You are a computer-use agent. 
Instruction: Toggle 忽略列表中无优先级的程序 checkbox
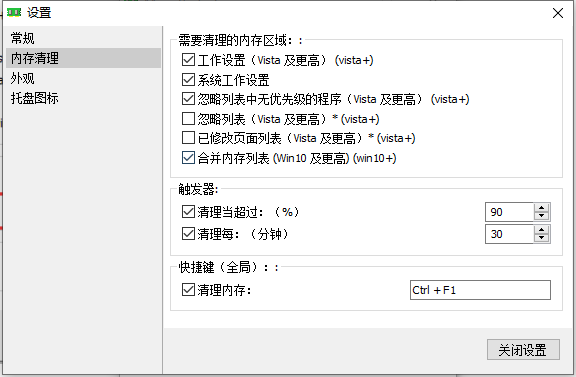(188, 99)
